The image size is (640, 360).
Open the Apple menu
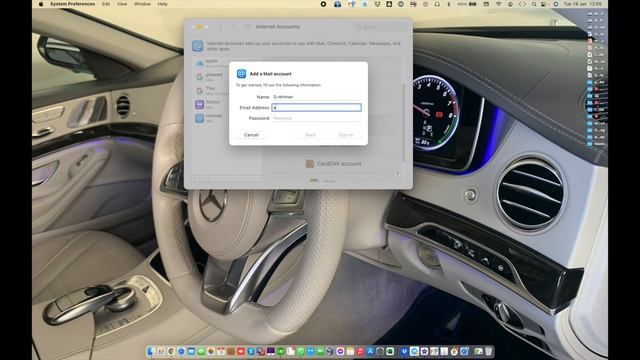(40, 4)
